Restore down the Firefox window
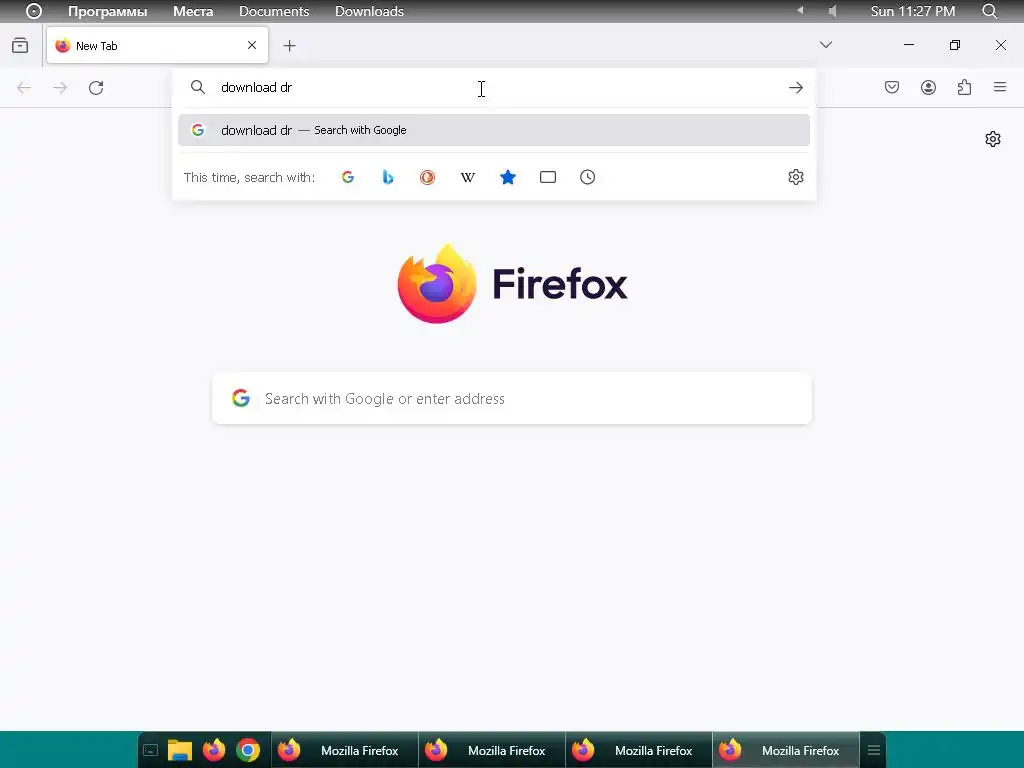This screenshot has height=768, width=1024. [x=955, y=45]
